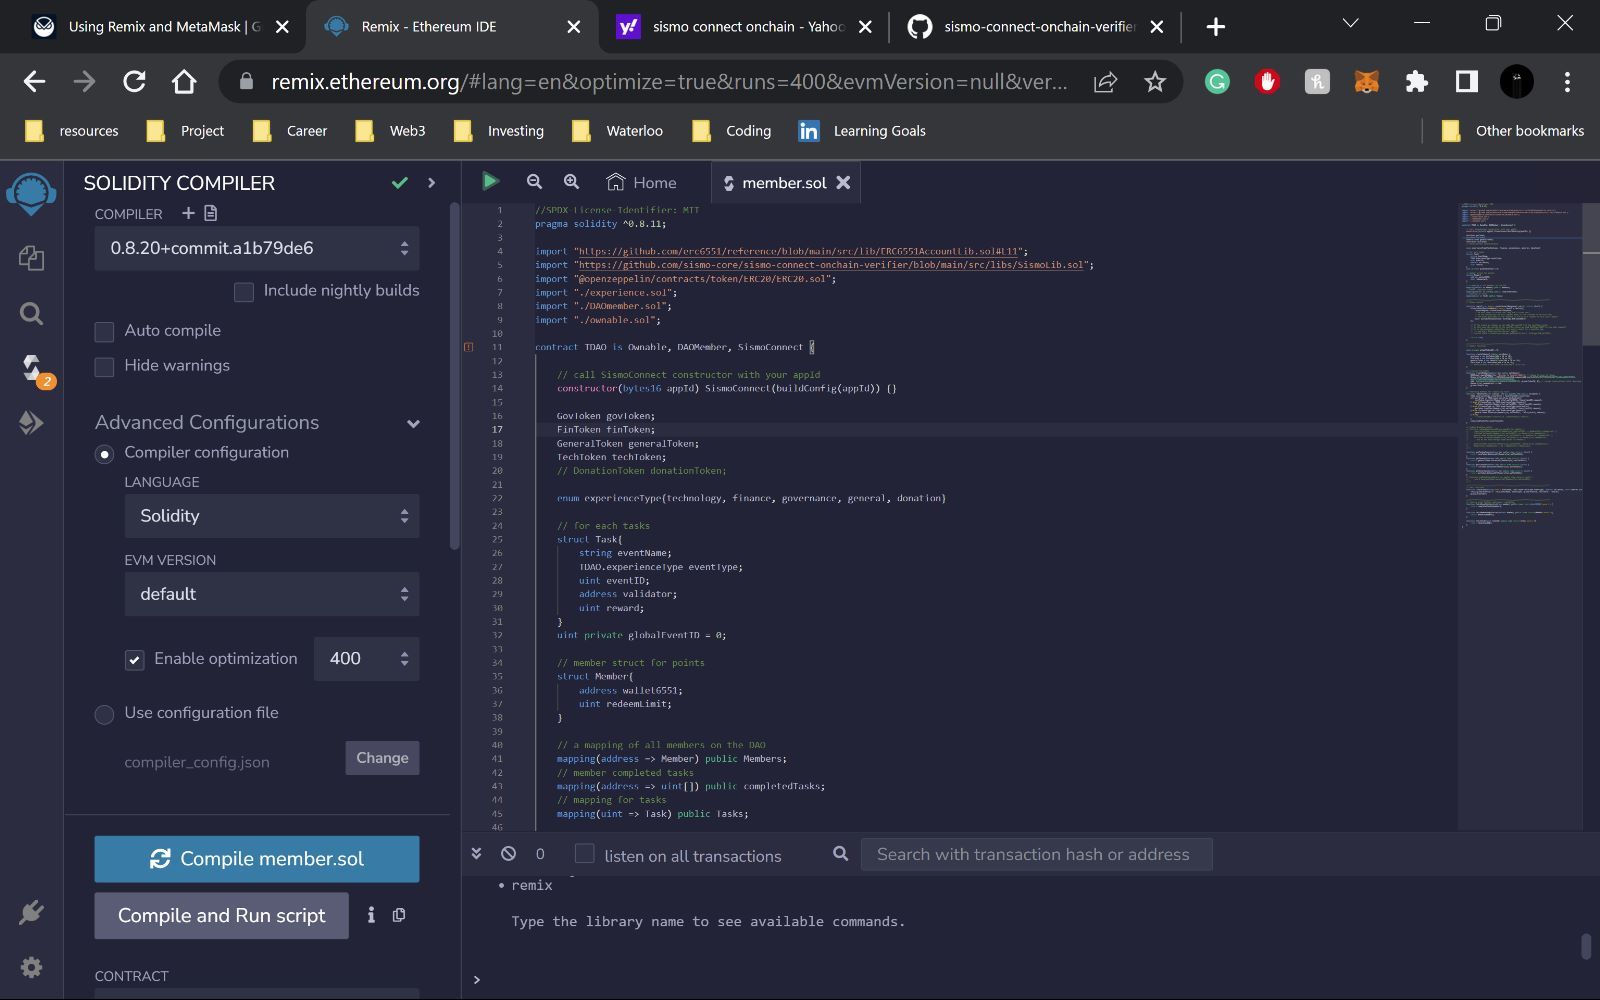Focus the transaction hash search field
Image resolution: width=1600 pixels, height=1000 pixels.
(1036, 854)
